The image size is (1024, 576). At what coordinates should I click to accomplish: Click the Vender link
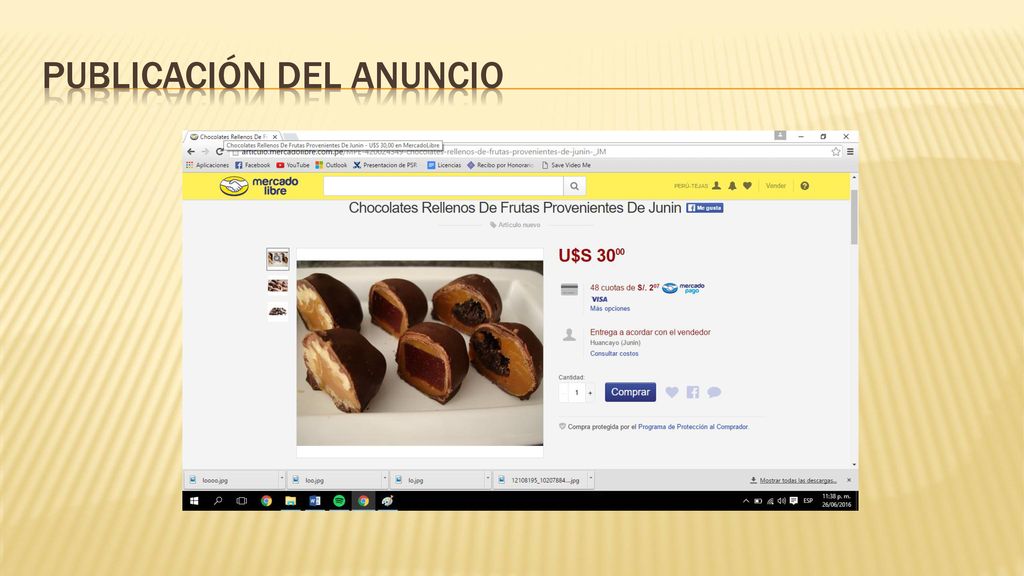click(776, 185)
